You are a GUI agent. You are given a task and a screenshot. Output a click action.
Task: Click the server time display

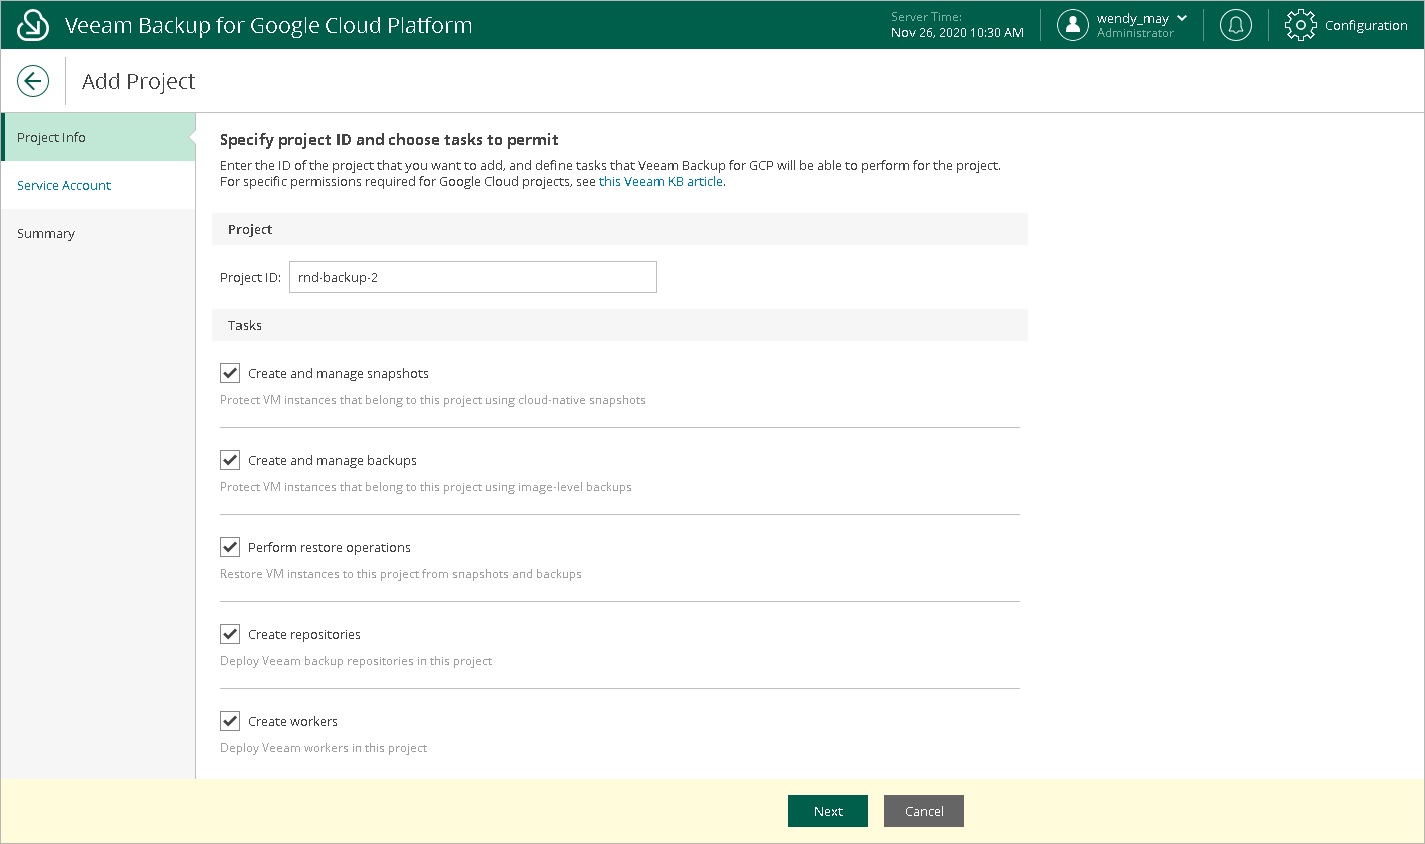pyautogui.click(x=956, y=25)
